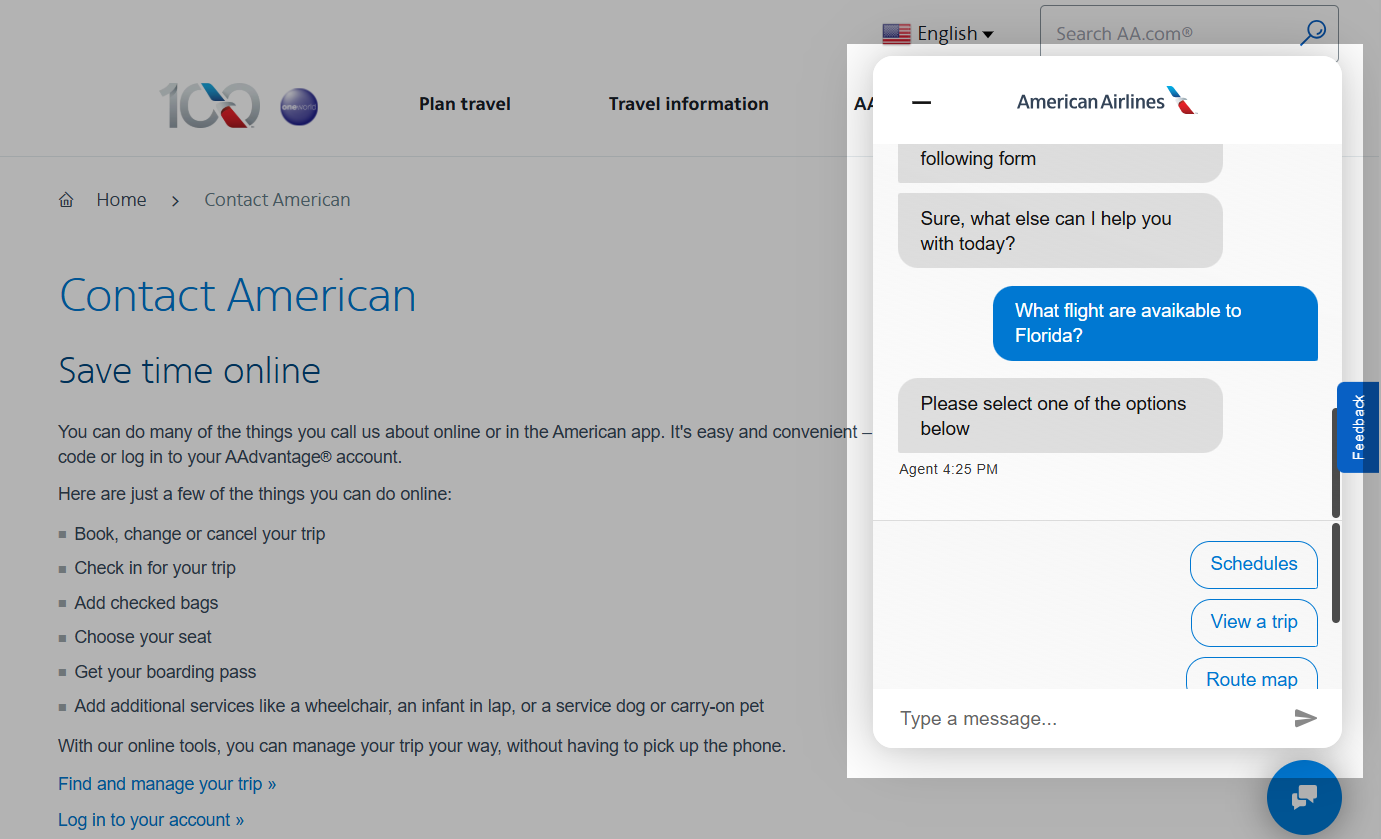Click the American Airlines logo in chat header
Viewport: 1381px width, 839px height.
click(1105, 100)
